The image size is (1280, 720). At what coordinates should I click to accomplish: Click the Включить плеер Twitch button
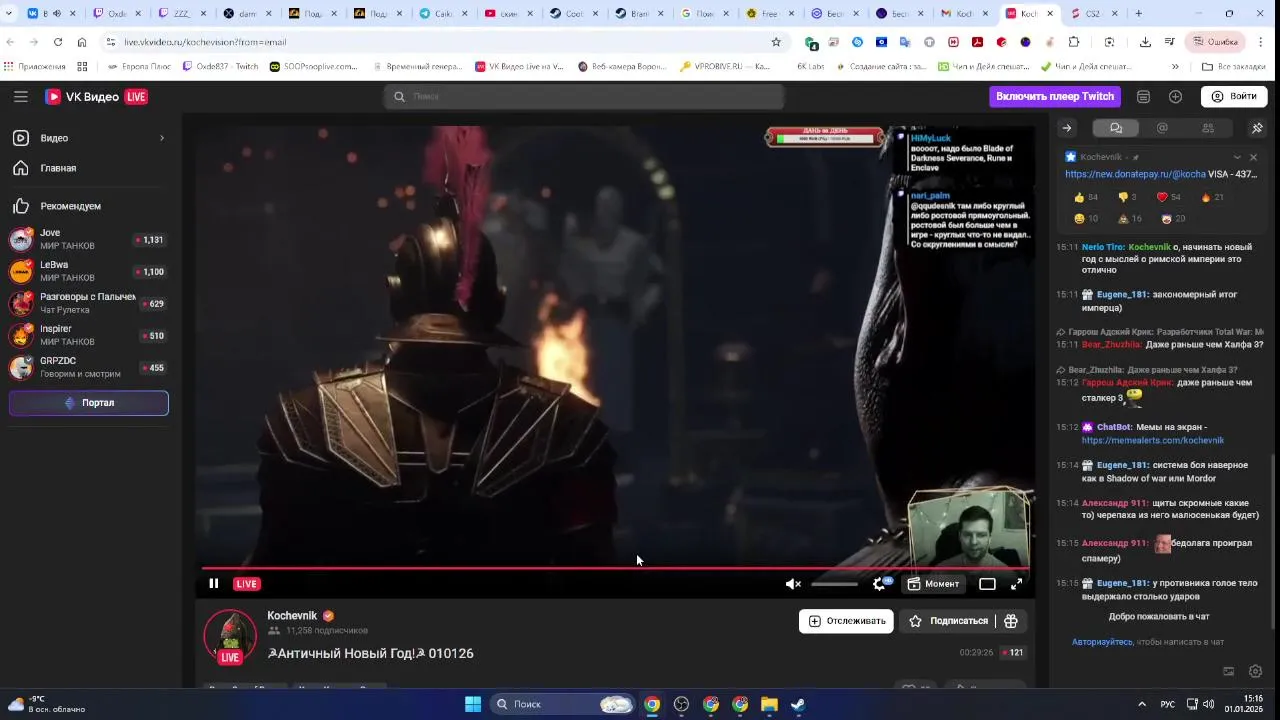(1055, 96)
